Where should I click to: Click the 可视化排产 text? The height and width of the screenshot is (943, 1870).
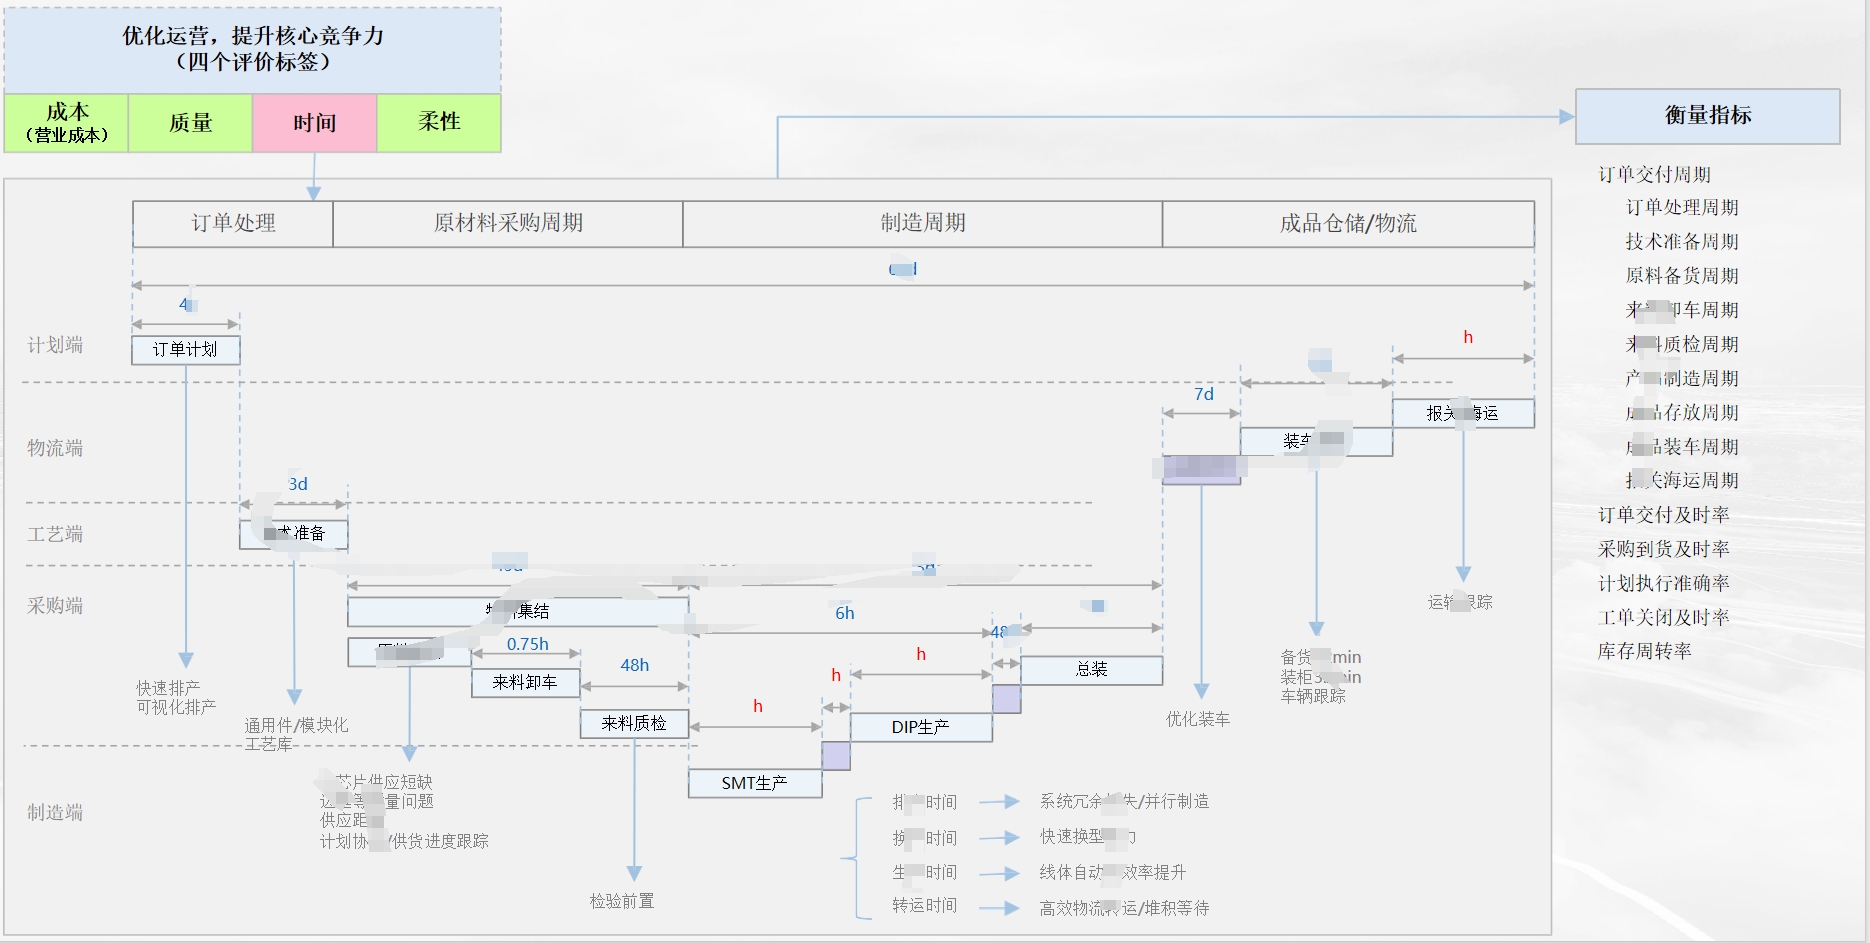point(176,707)
